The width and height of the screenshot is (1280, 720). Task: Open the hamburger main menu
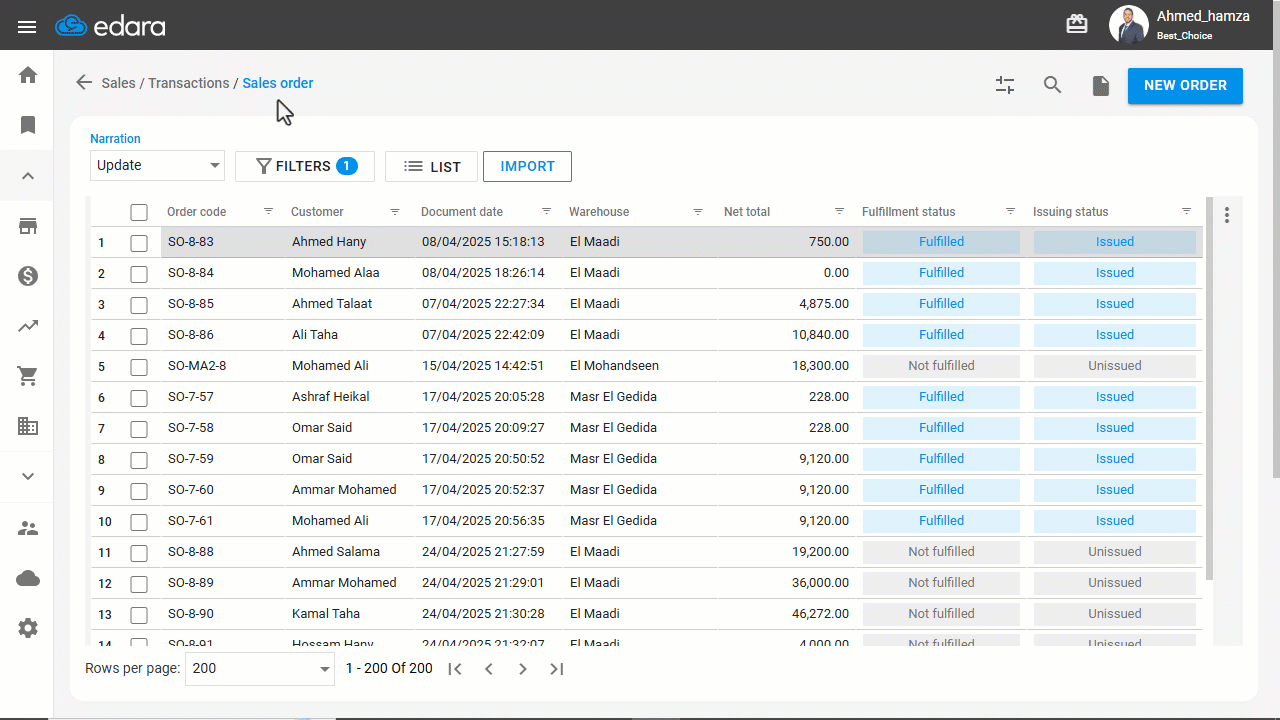coord(27,27)
